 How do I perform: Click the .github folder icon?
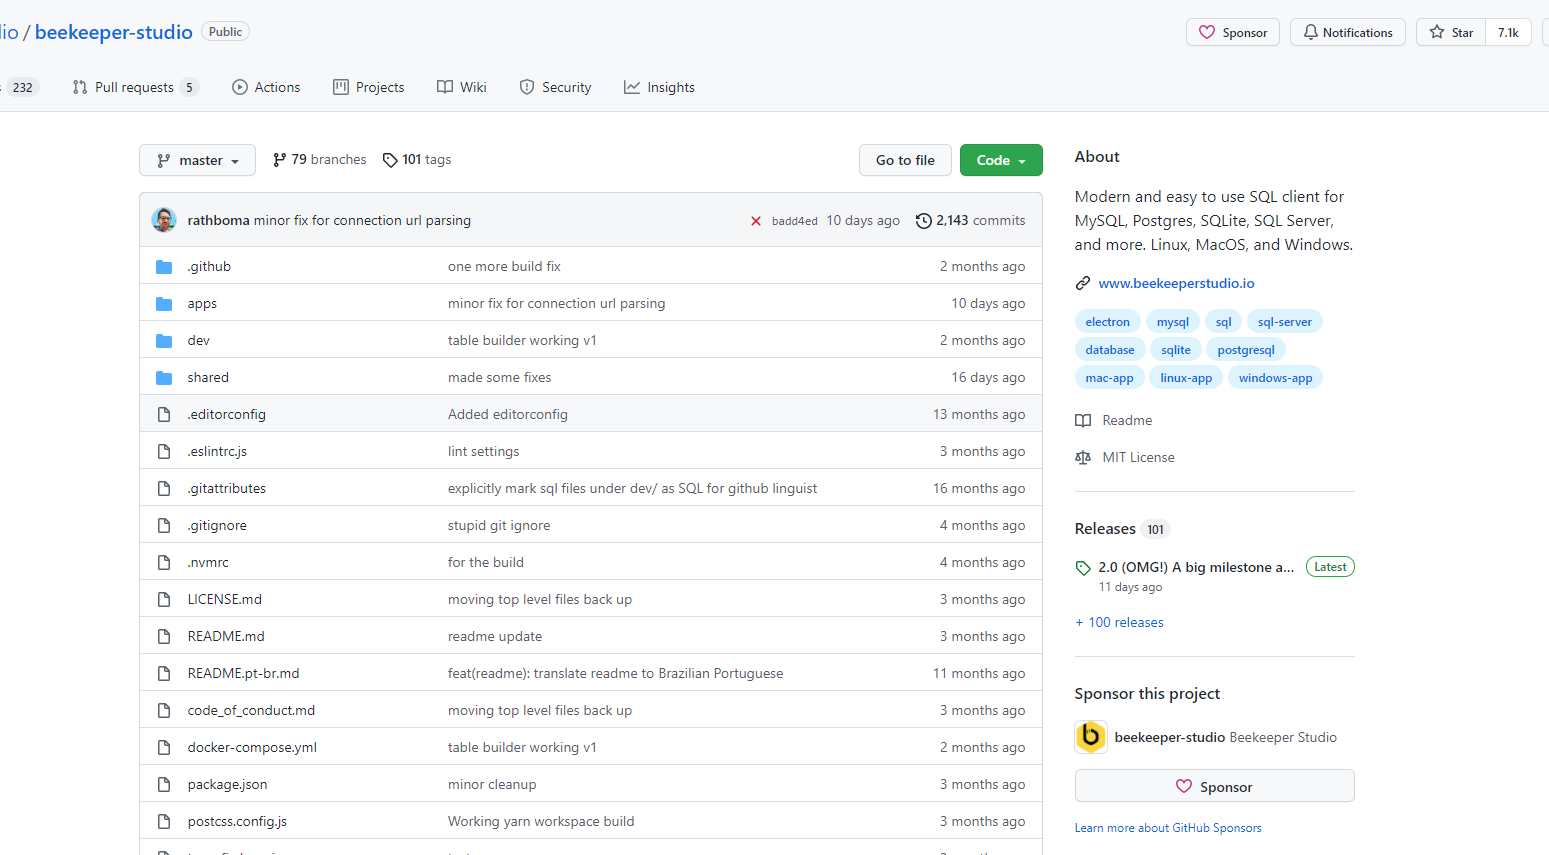point(164,267)
